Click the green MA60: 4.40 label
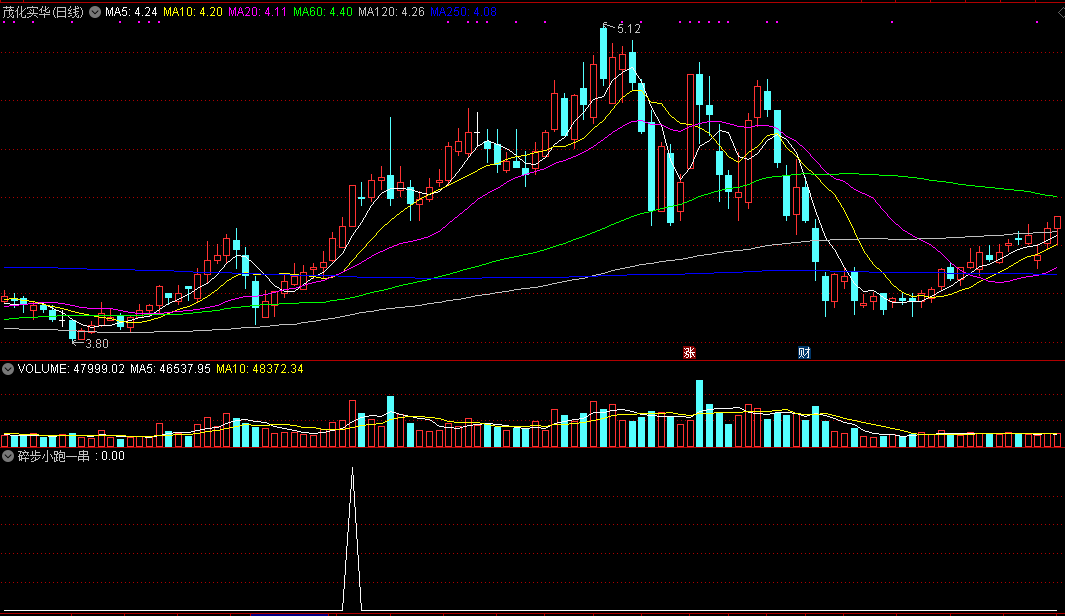The height and width of the screenshot is (616, 1065). 323,12
